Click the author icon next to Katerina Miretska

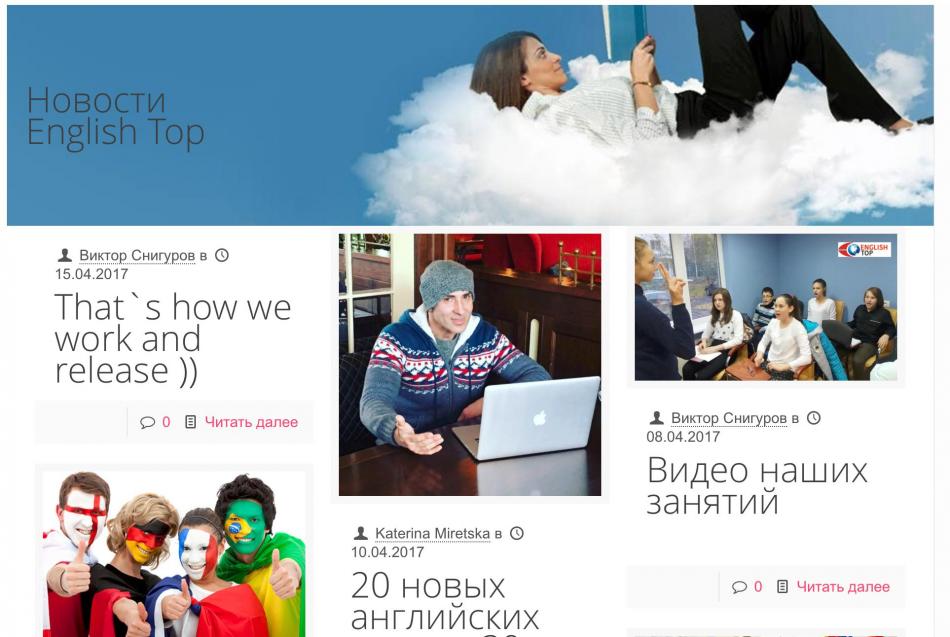tap(360, 533)
